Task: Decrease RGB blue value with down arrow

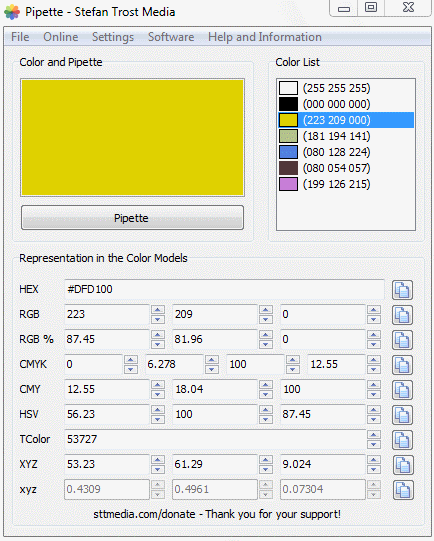Action: tap(374, 319)
